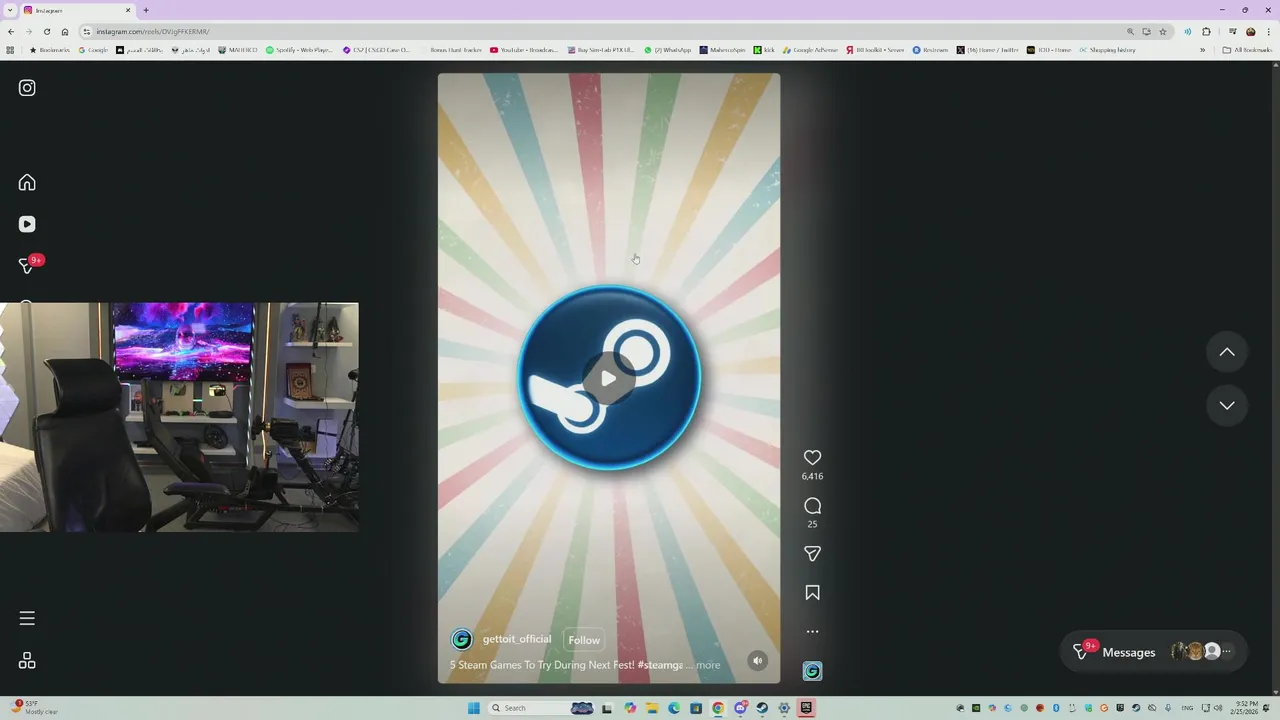The height and width of the screenshot is (720, 1280).
Task: Open the Meta apps grid icon
Action: click(x=27, y=661)
